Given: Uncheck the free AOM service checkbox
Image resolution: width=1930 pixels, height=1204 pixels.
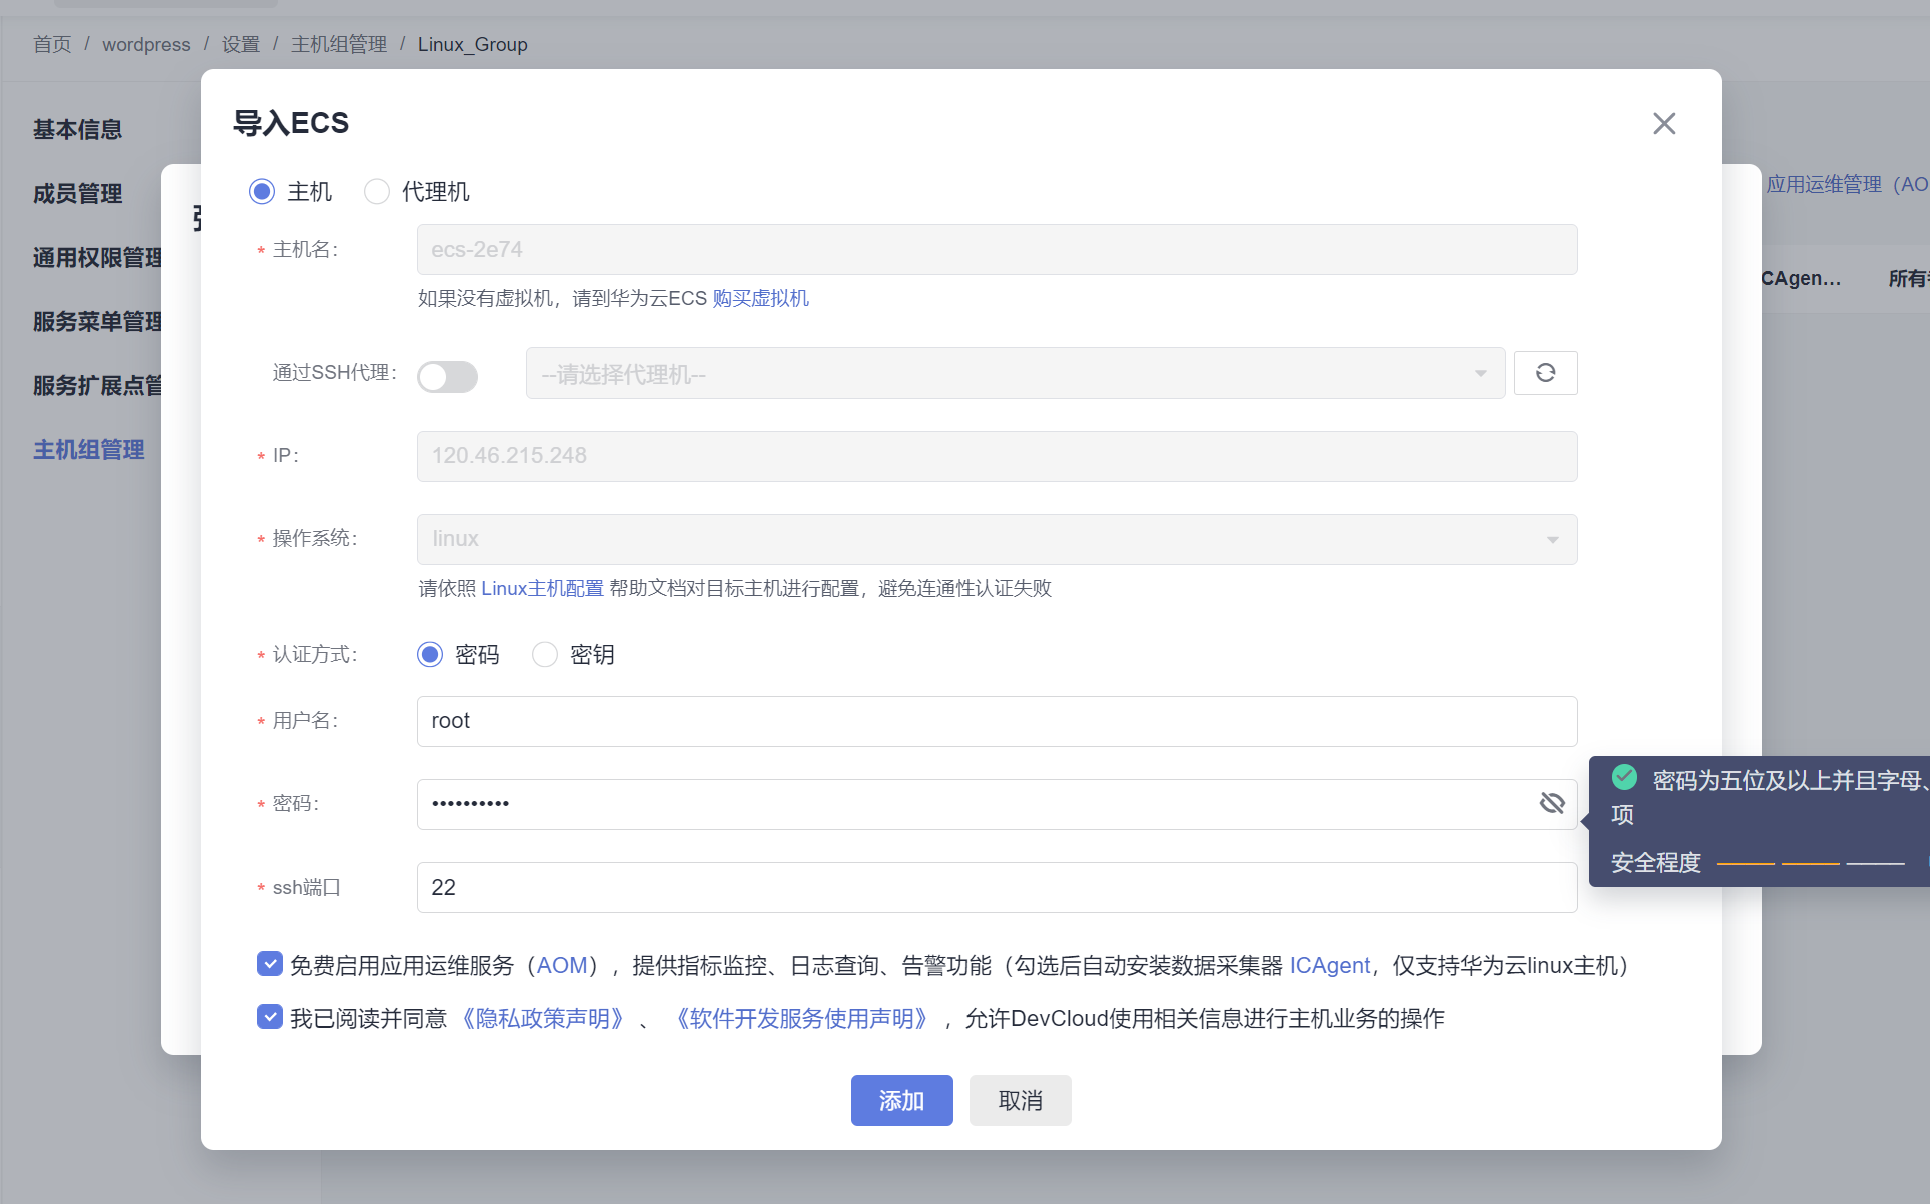Looking at the screenshot, I should point(269,964).
